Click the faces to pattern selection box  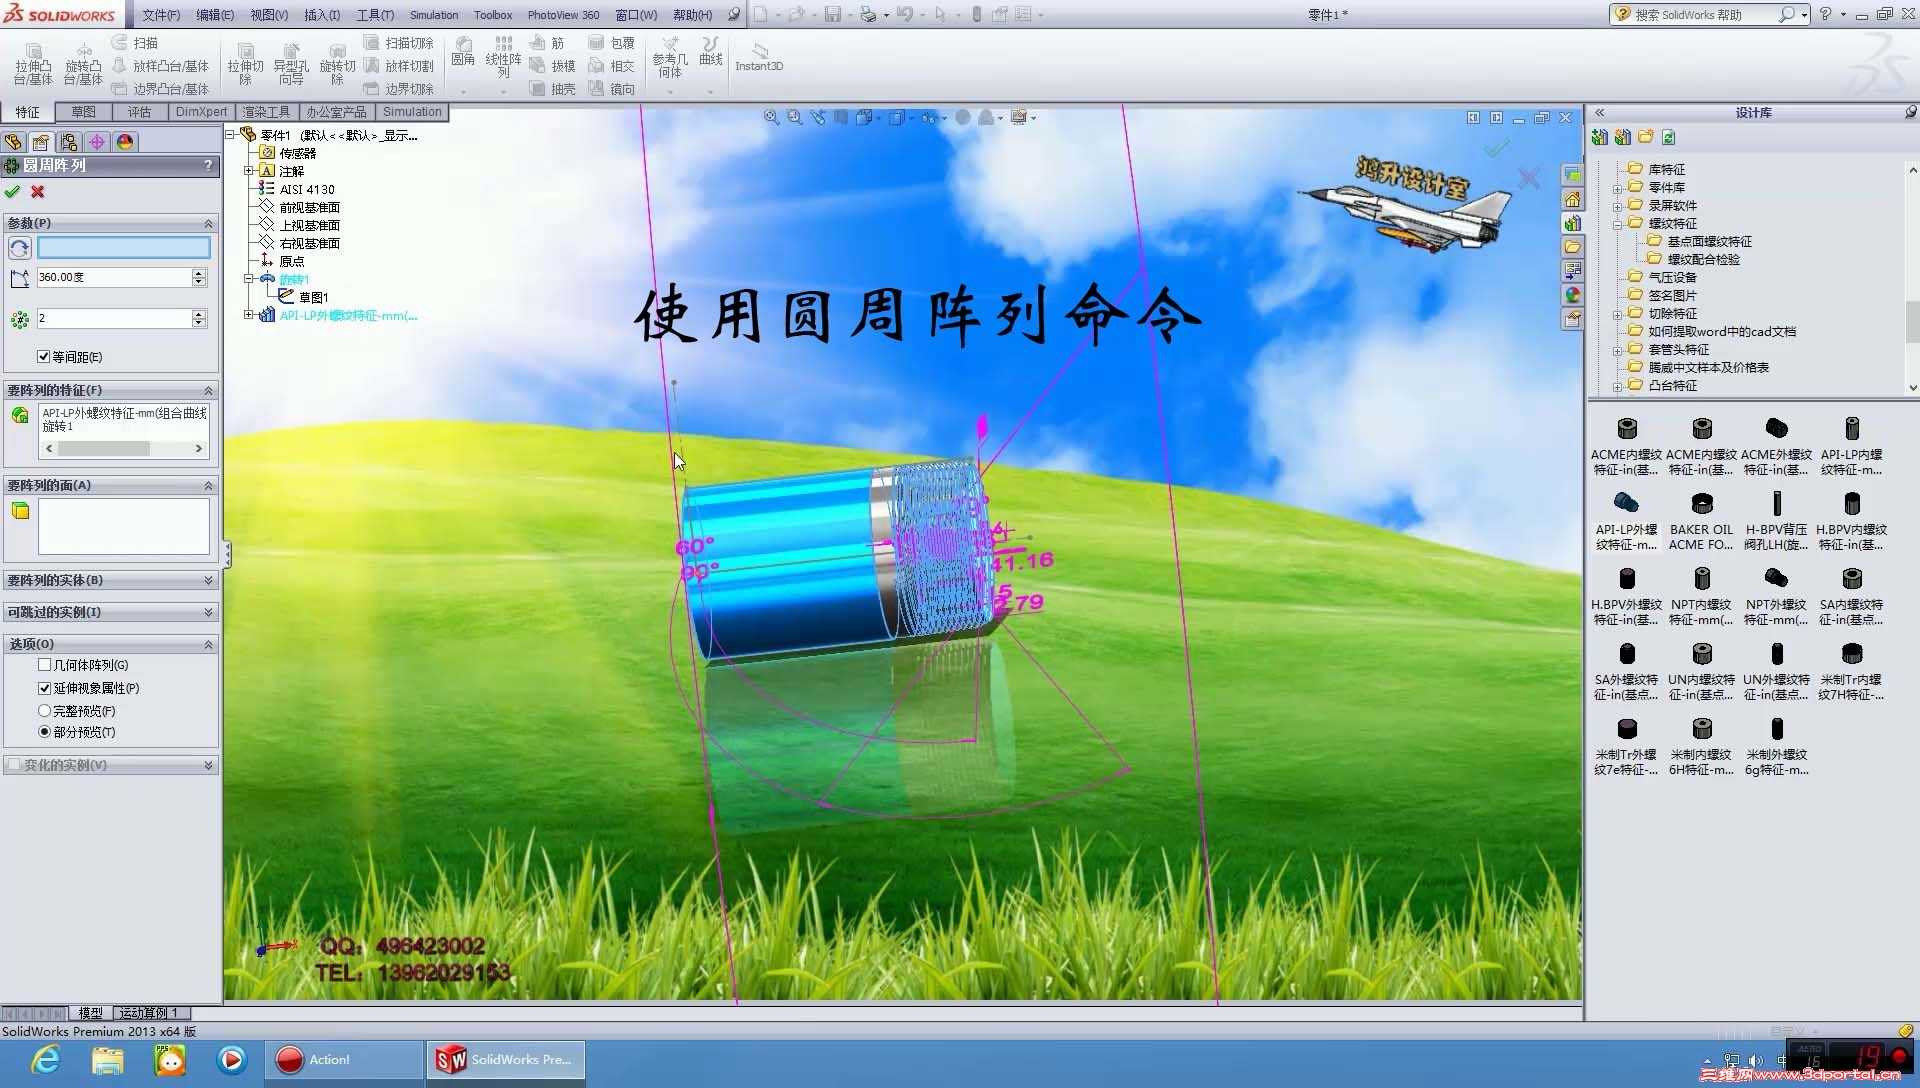(x=124, y=526)
